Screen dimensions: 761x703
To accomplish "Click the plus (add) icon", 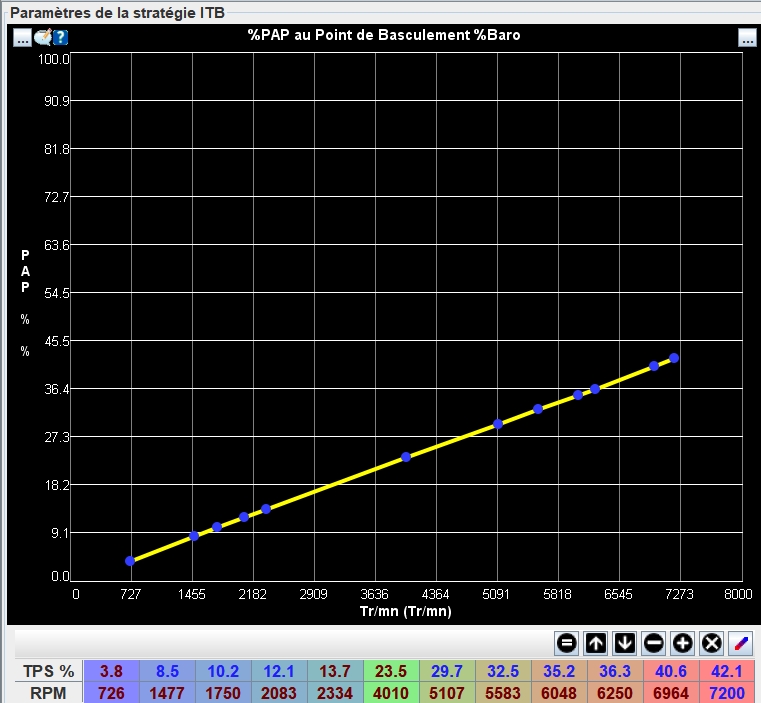I will click(x=683, y=641).
